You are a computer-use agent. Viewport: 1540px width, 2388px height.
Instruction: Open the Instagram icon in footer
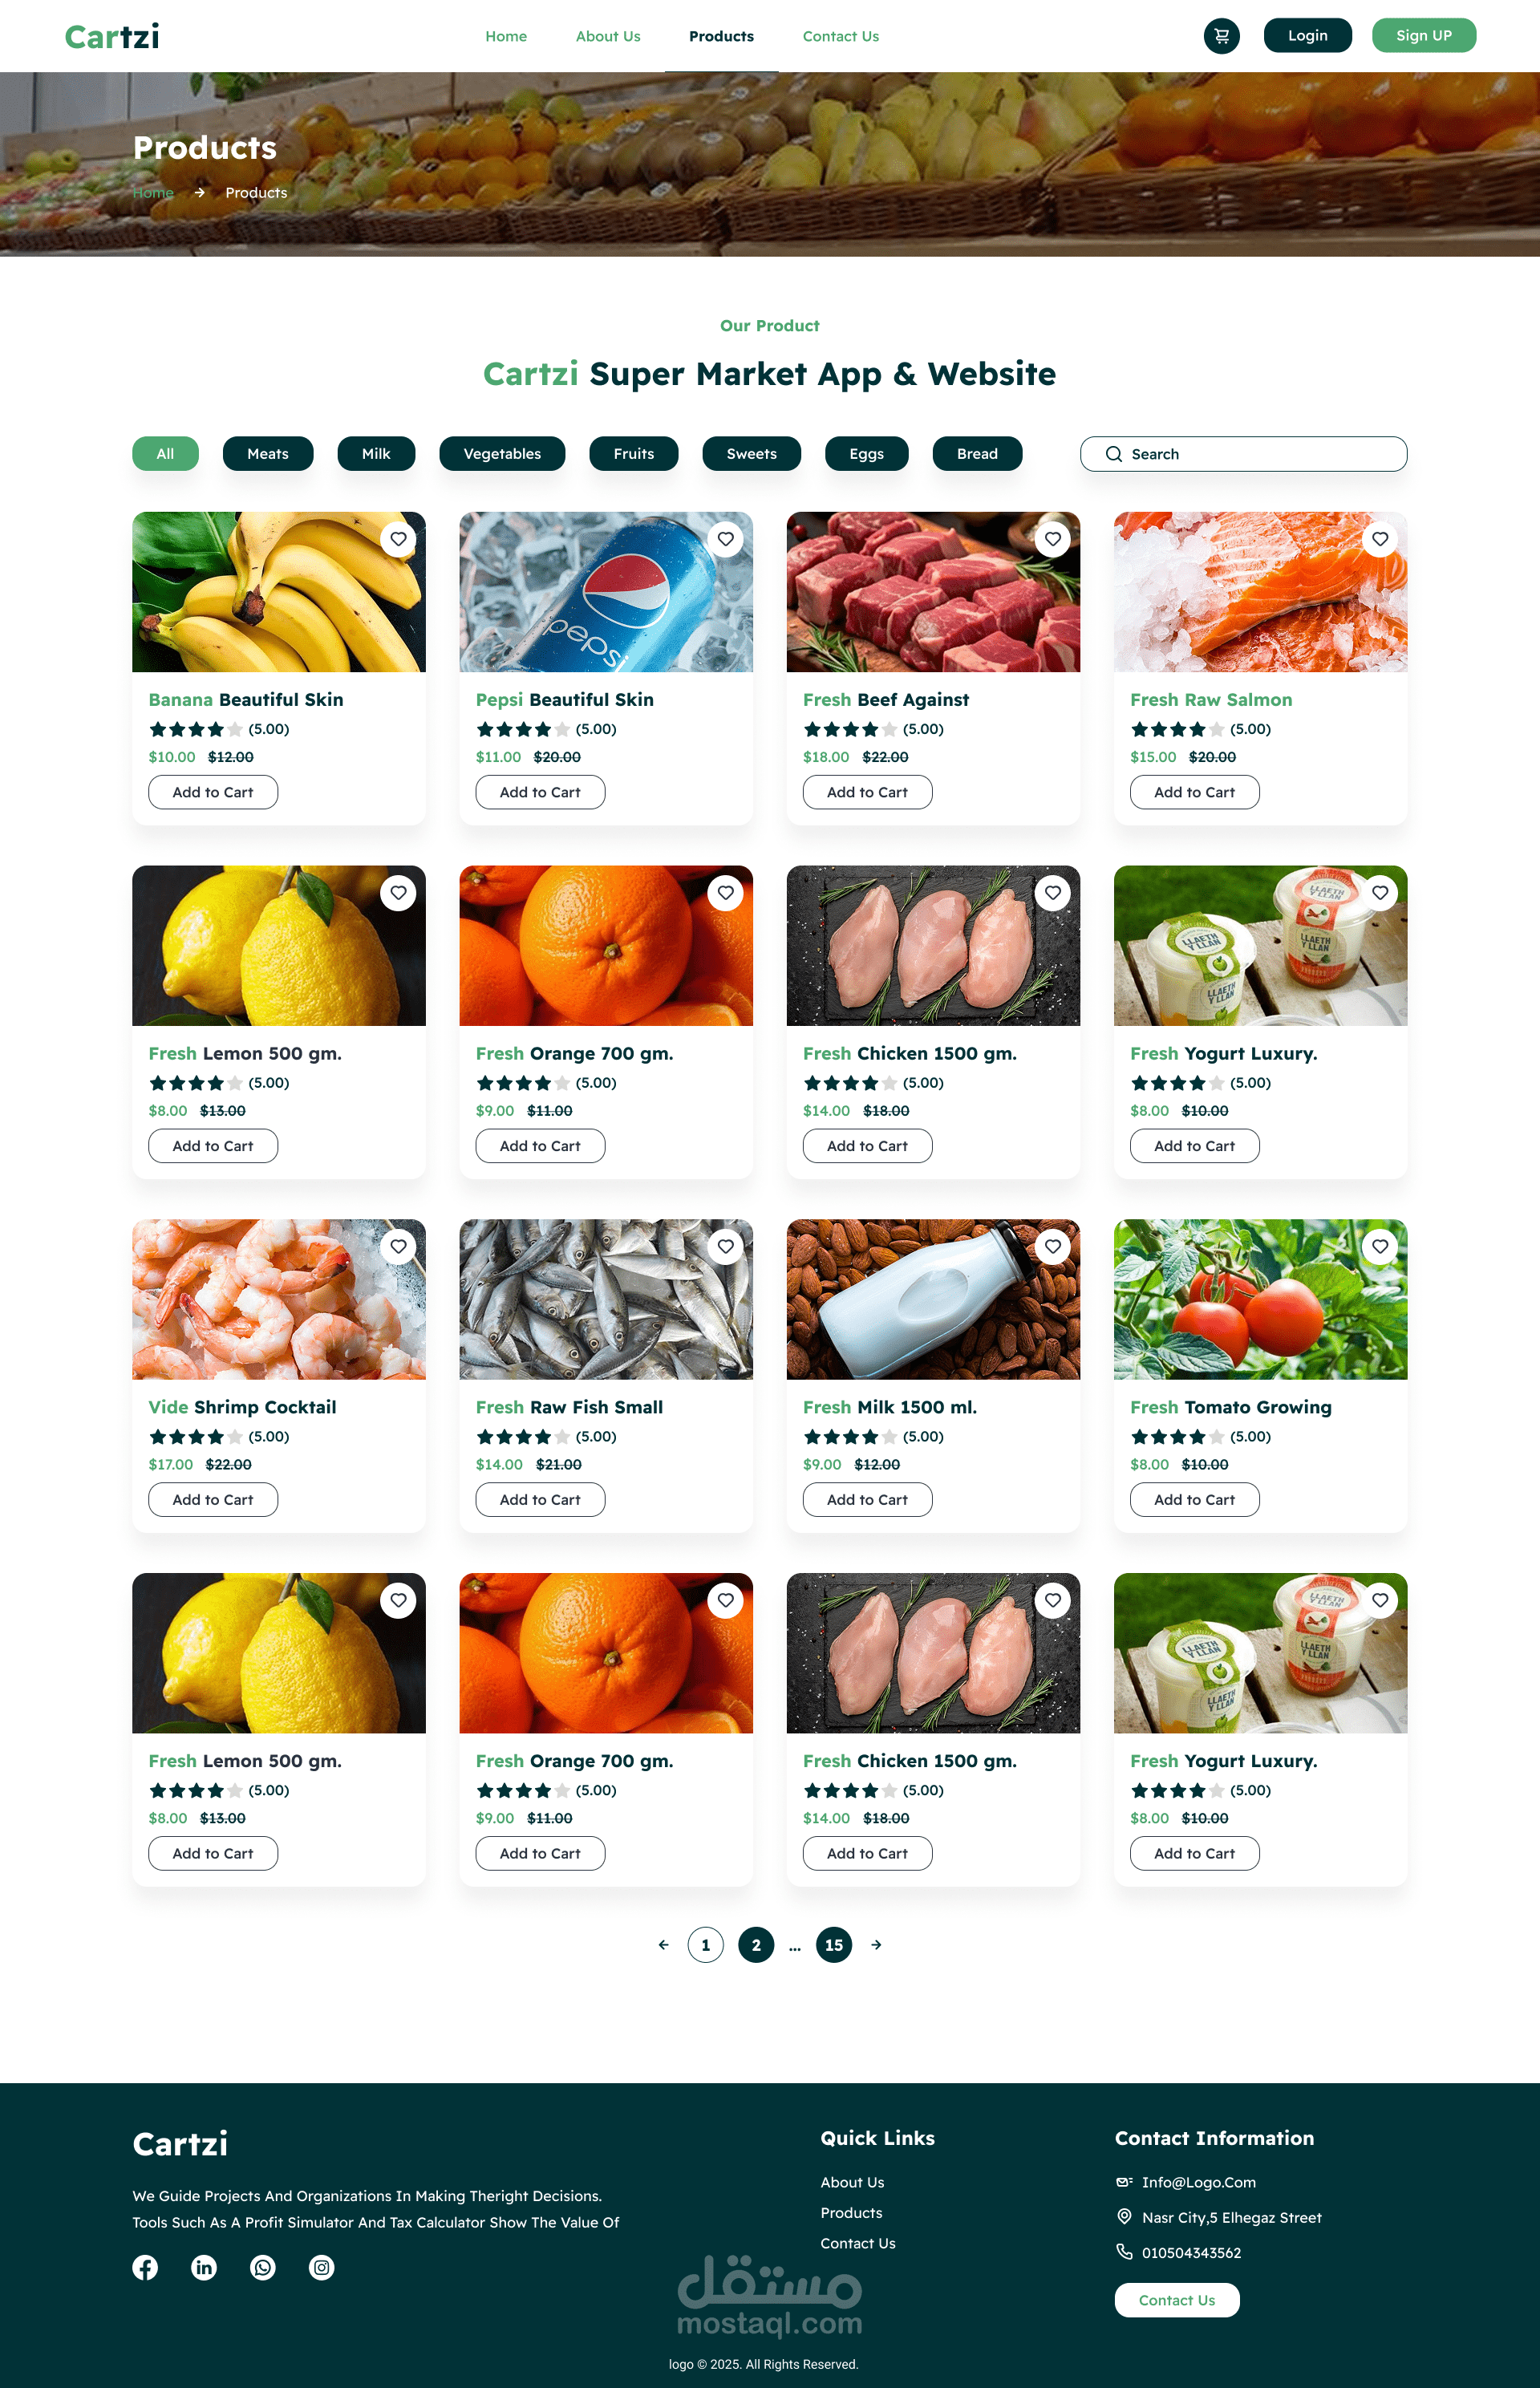pyautogui.click(x=322, y=2267)
